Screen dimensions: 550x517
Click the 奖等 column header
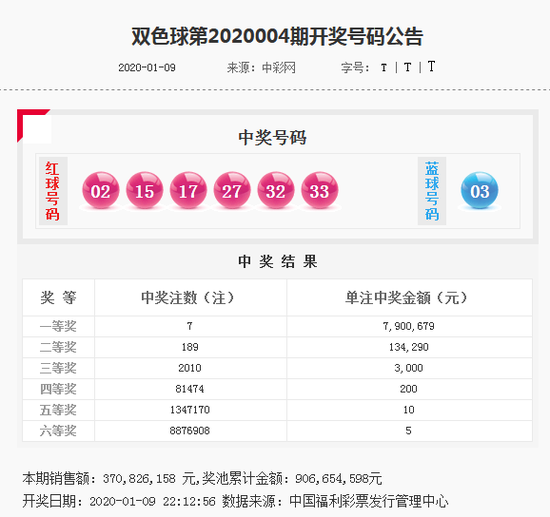[58, 298]
